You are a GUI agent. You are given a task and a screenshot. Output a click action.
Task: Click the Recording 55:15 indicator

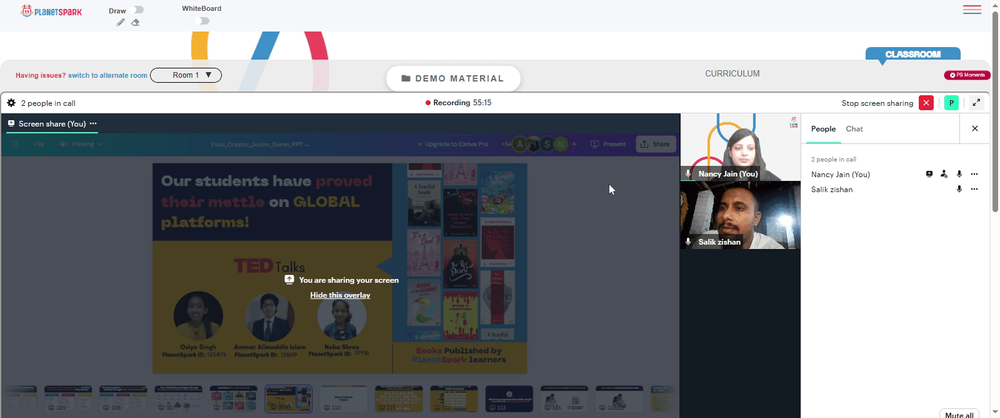(458, 103)
